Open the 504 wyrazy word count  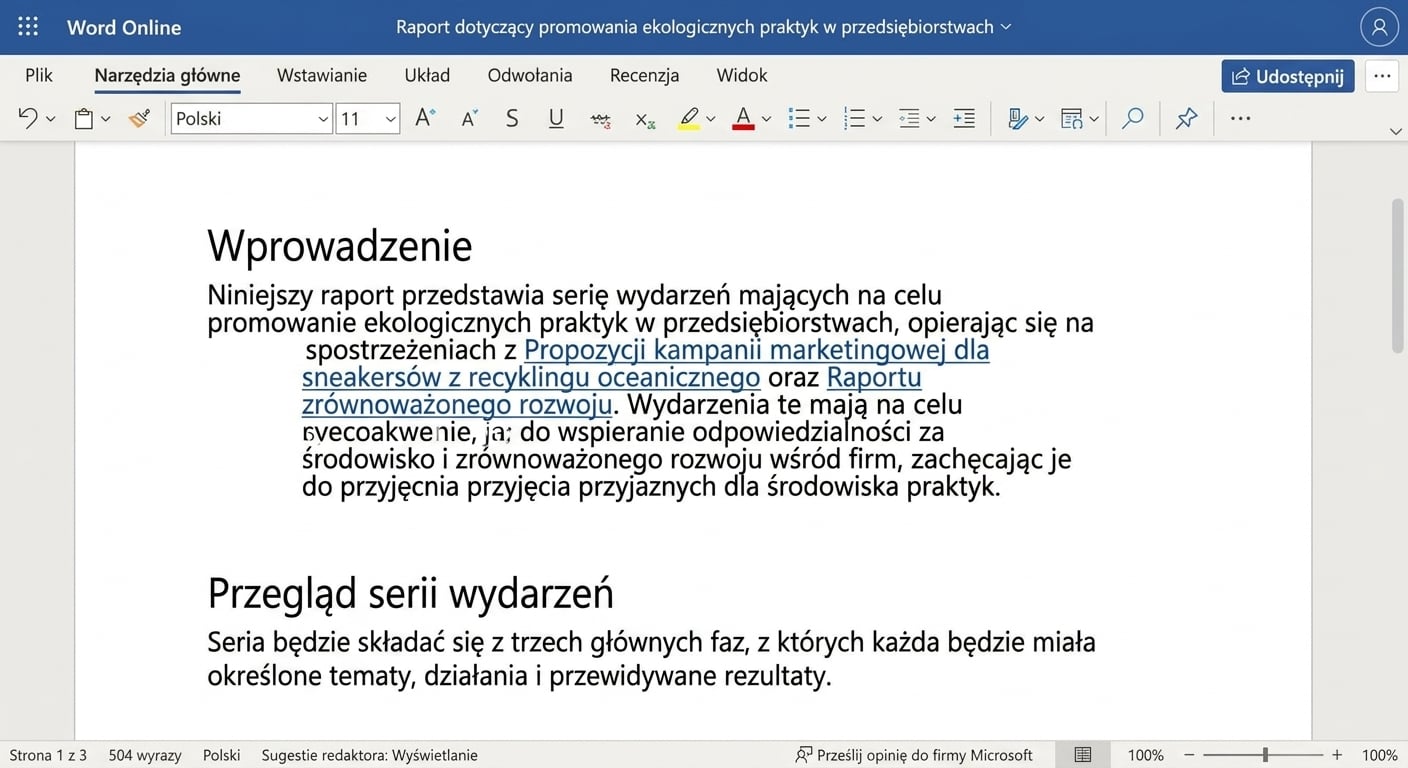point(145,755)
